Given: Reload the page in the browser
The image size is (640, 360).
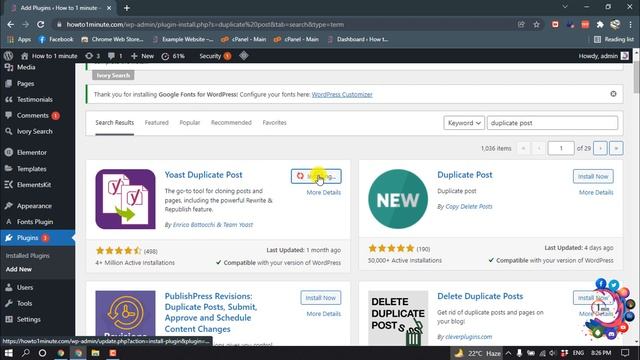Looking at the screenshot, I should 40,24.
